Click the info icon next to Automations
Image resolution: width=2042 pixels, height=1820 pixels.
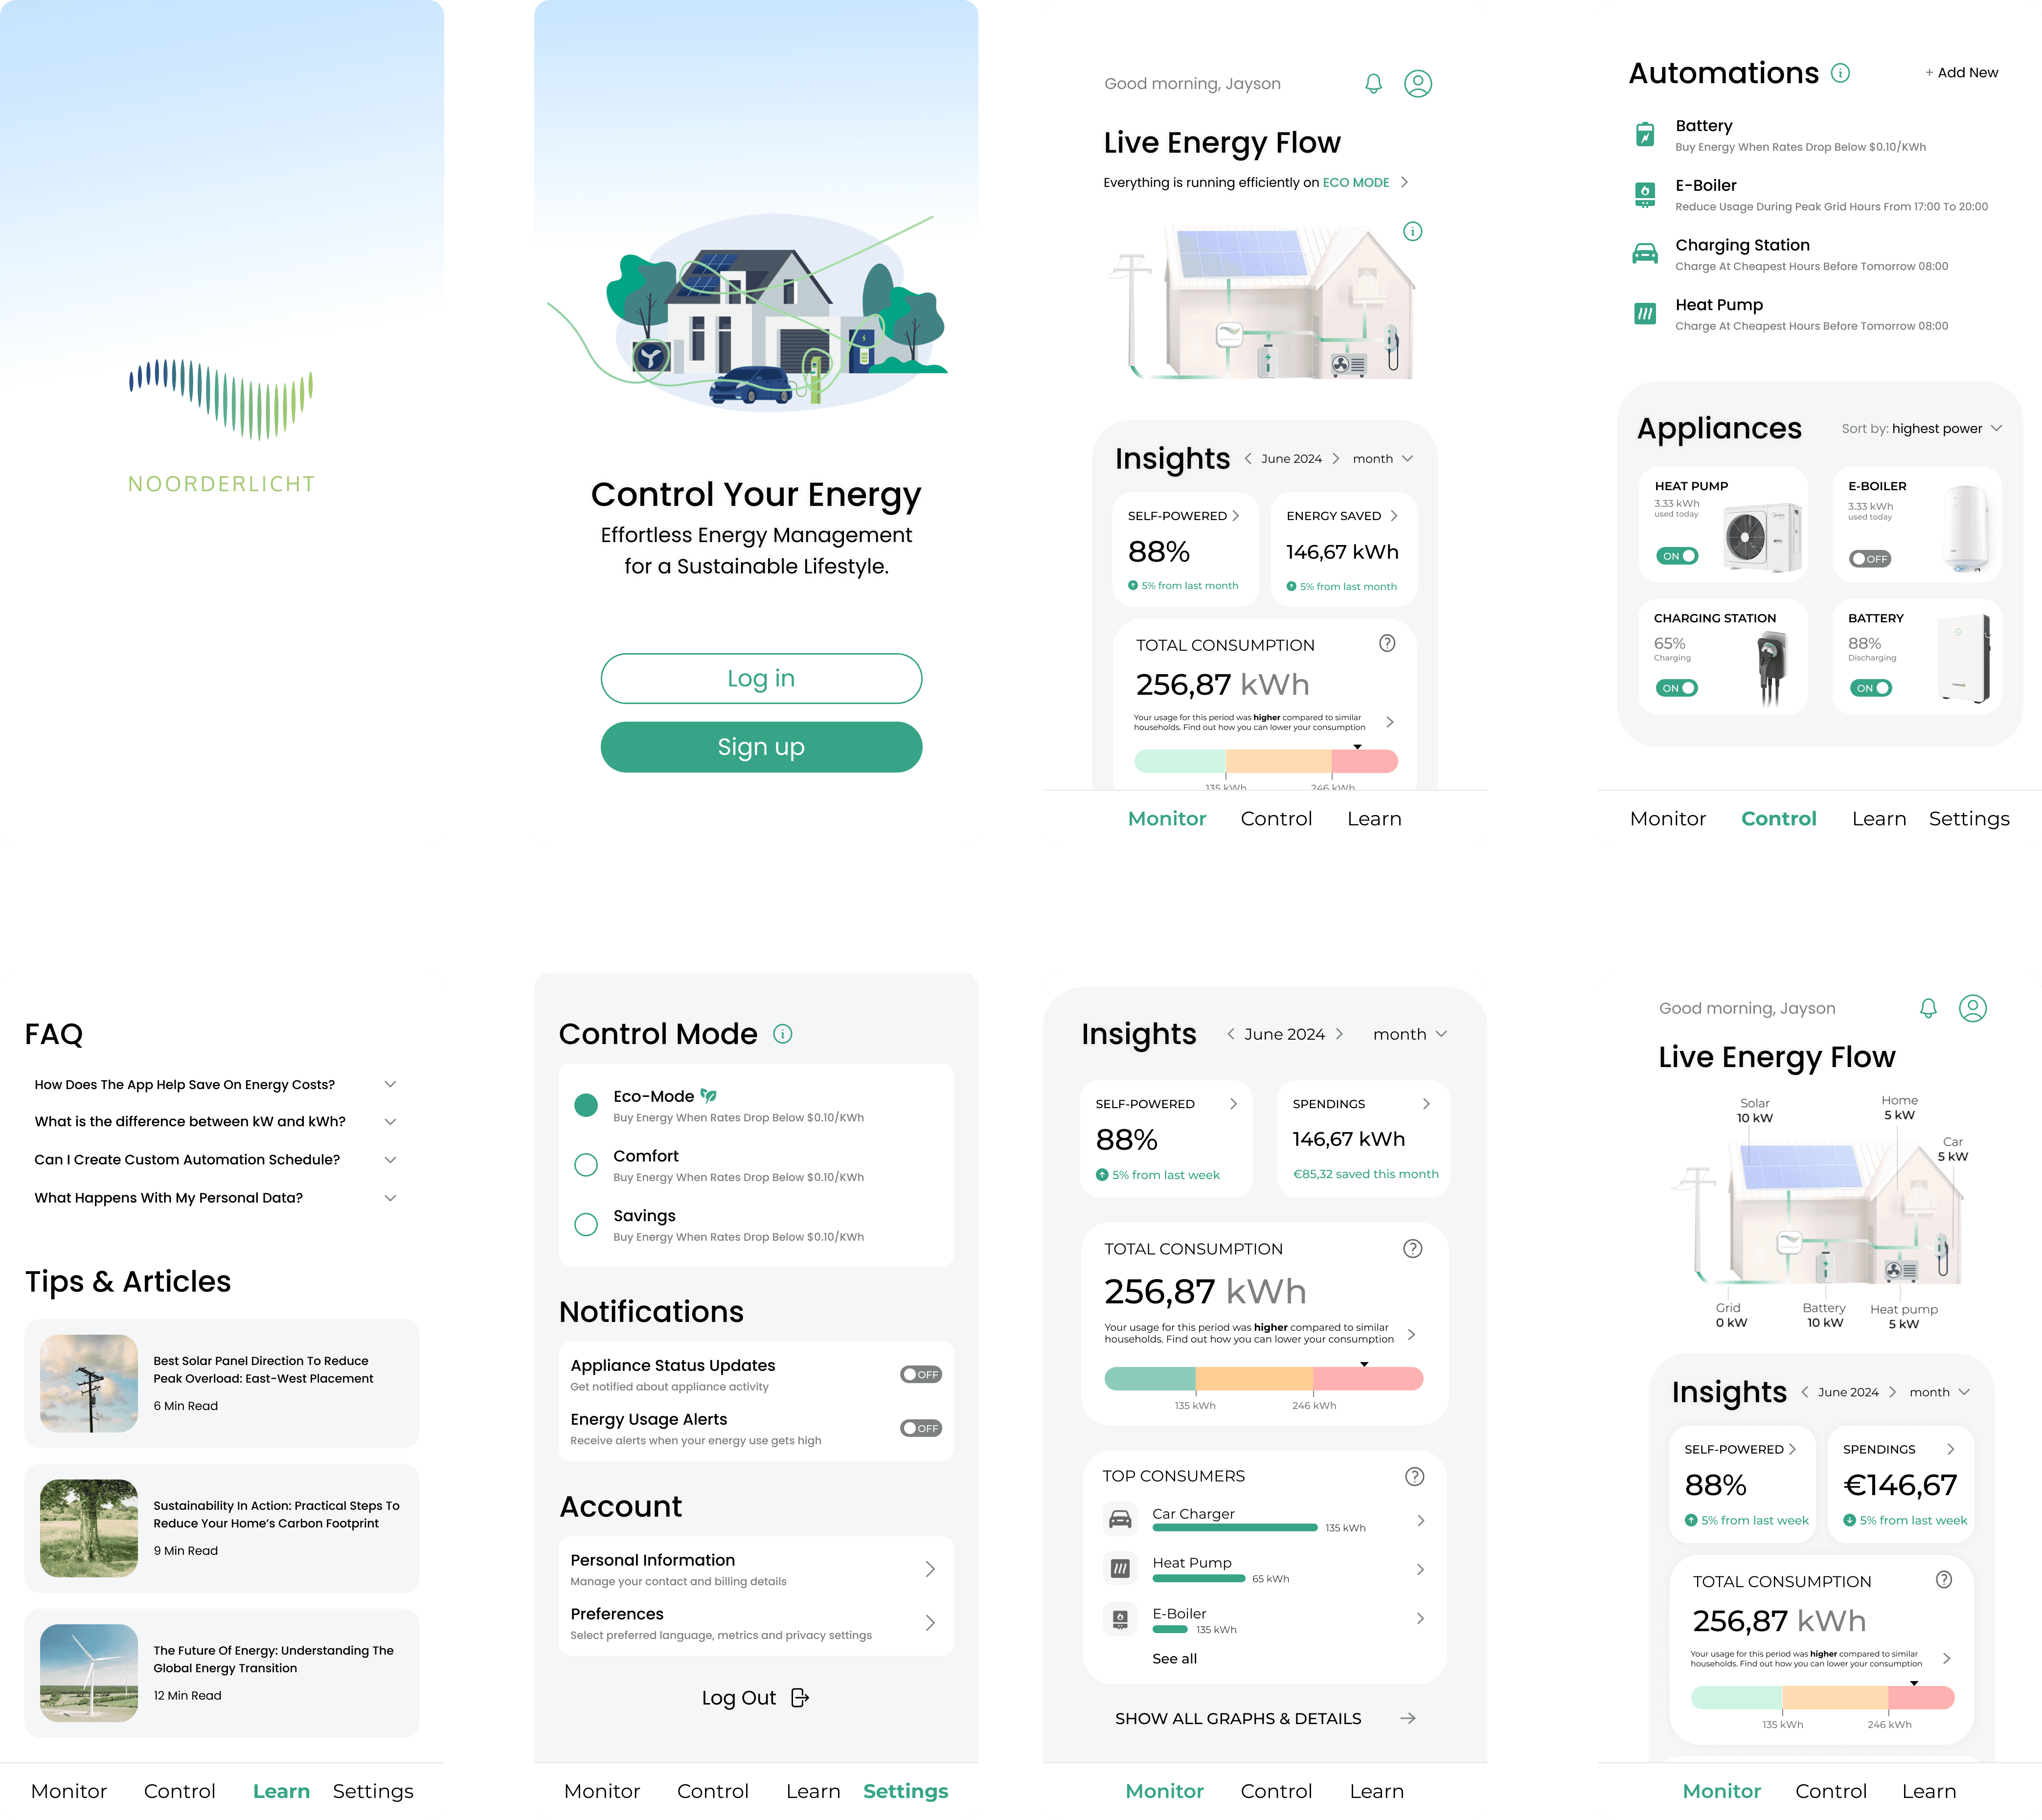pyautogui.click(x=1840, y=73)
